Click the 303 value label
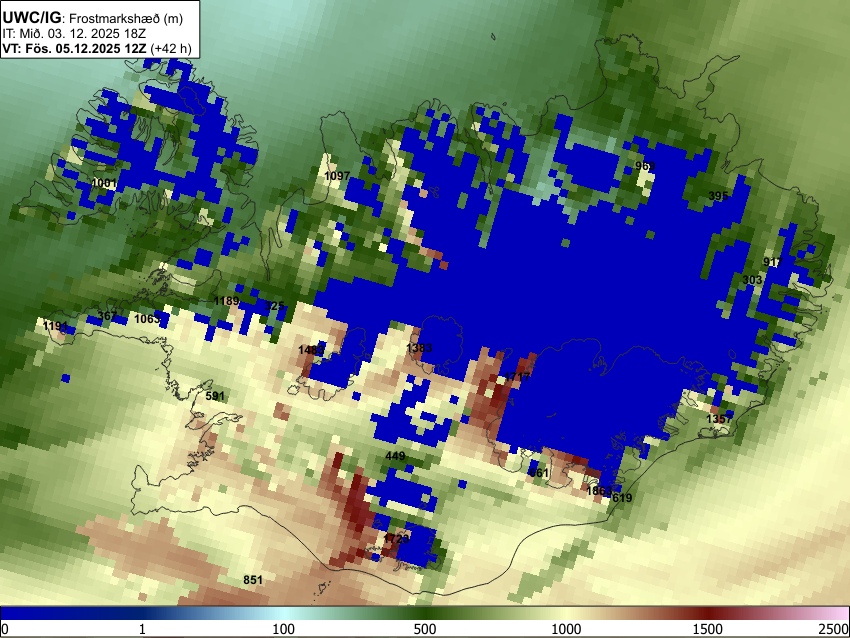The width and height of the screenshot is (850, 638). pos(752,280)
